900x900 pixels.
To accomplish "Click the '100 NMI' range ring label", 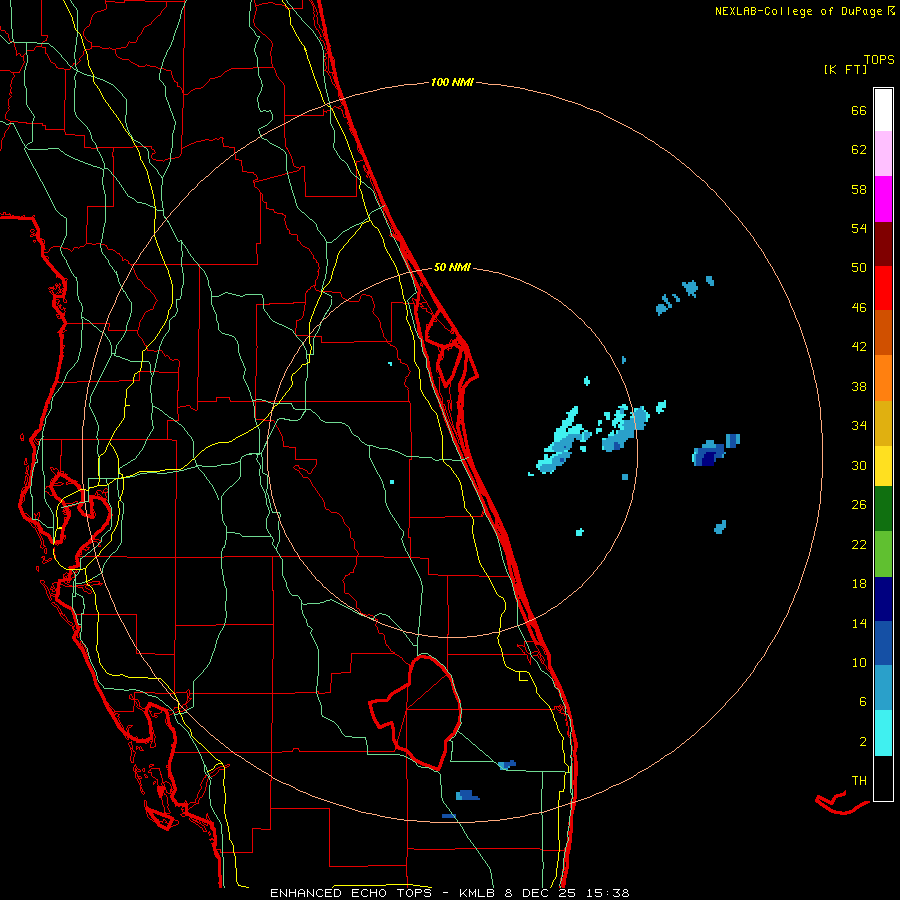I will [452, 83].
